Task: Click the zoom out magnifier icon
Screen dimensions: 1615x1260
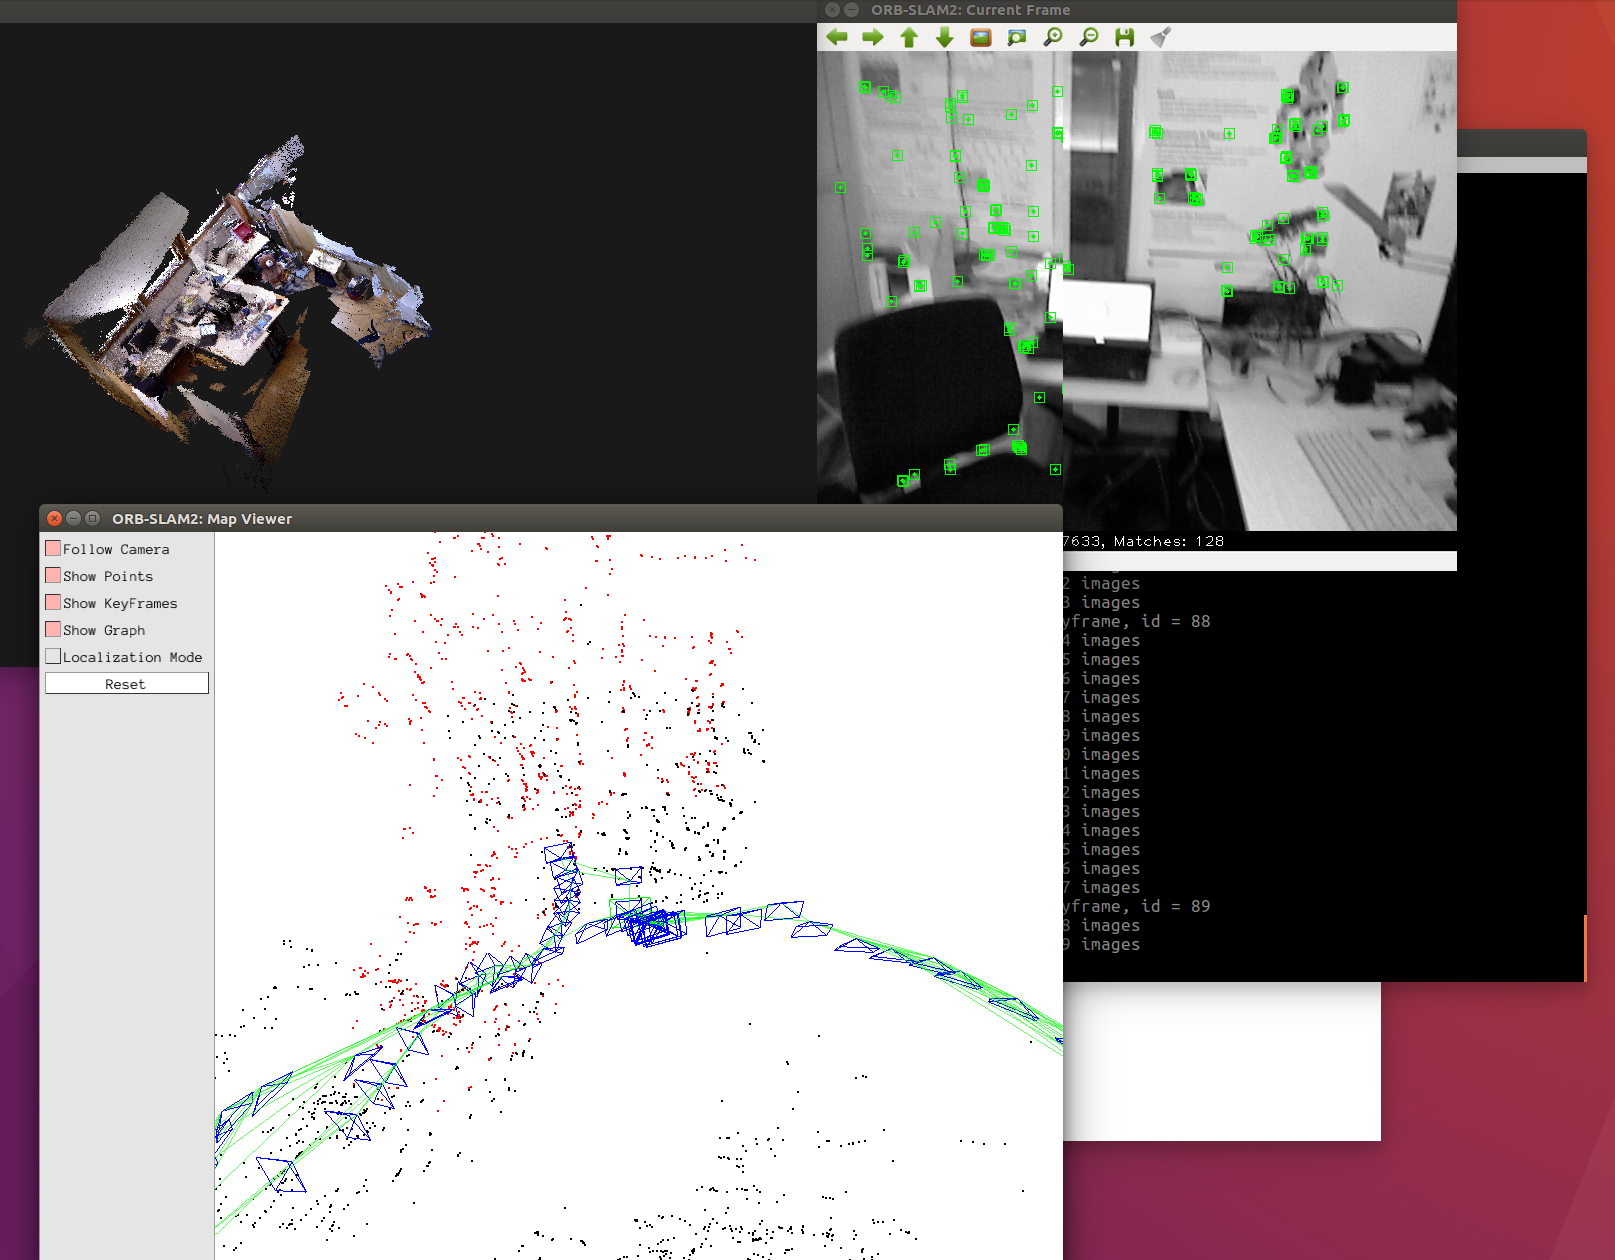Action: pos(1089,37)
